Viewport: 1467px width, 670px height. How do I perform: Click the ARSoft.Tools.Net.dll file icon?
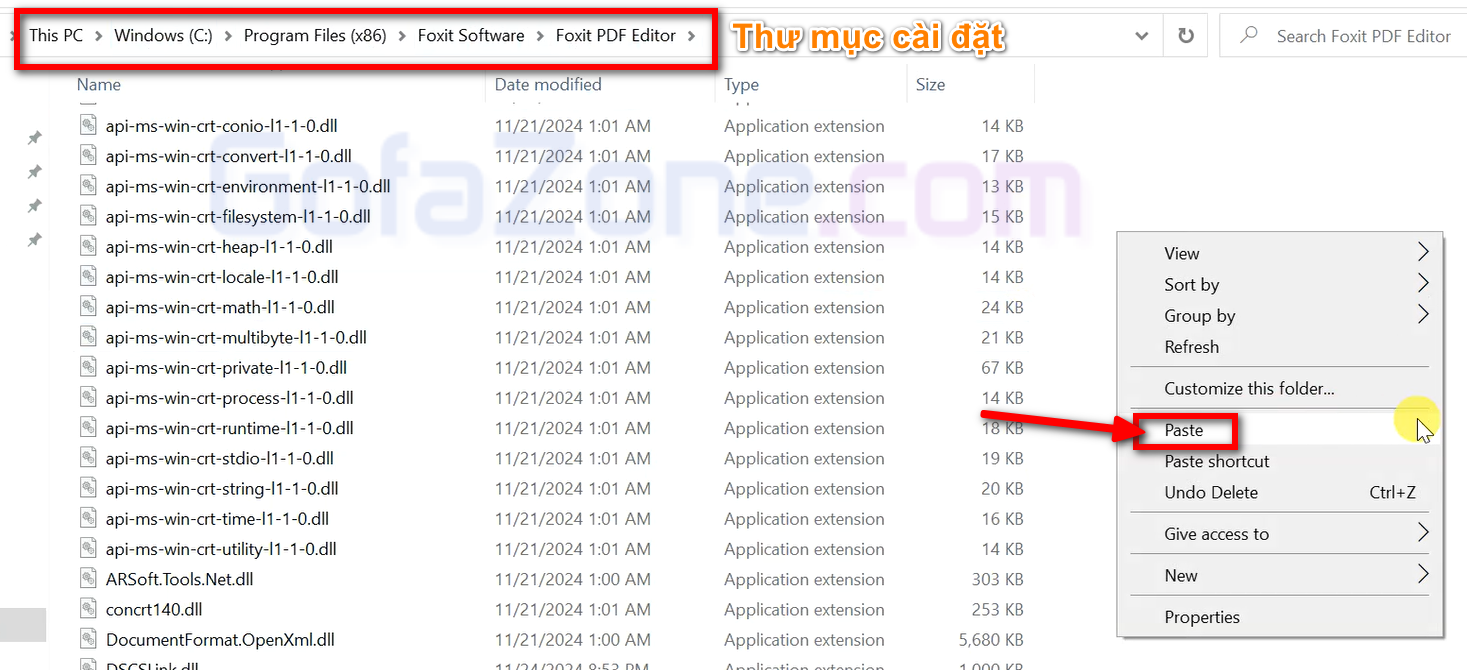click(89, 579)
